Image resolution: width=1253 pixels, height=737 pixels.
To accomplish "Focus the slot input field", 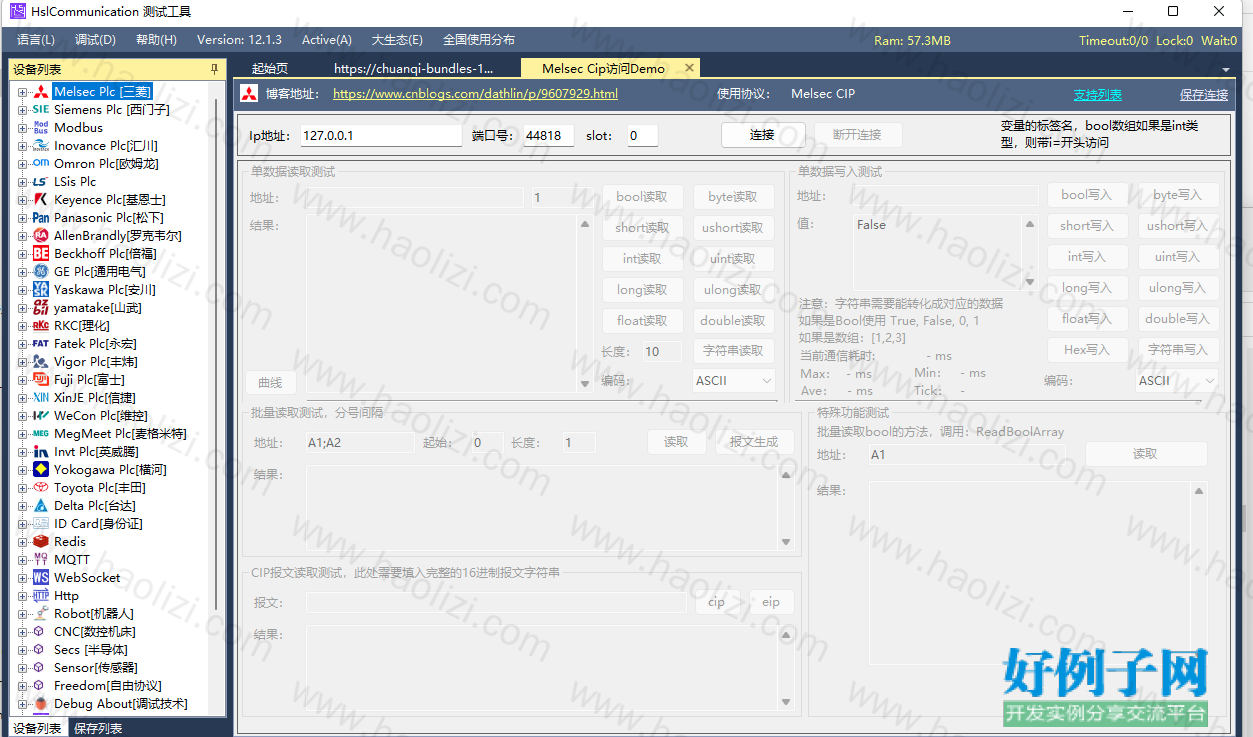I will click(643, 136).
